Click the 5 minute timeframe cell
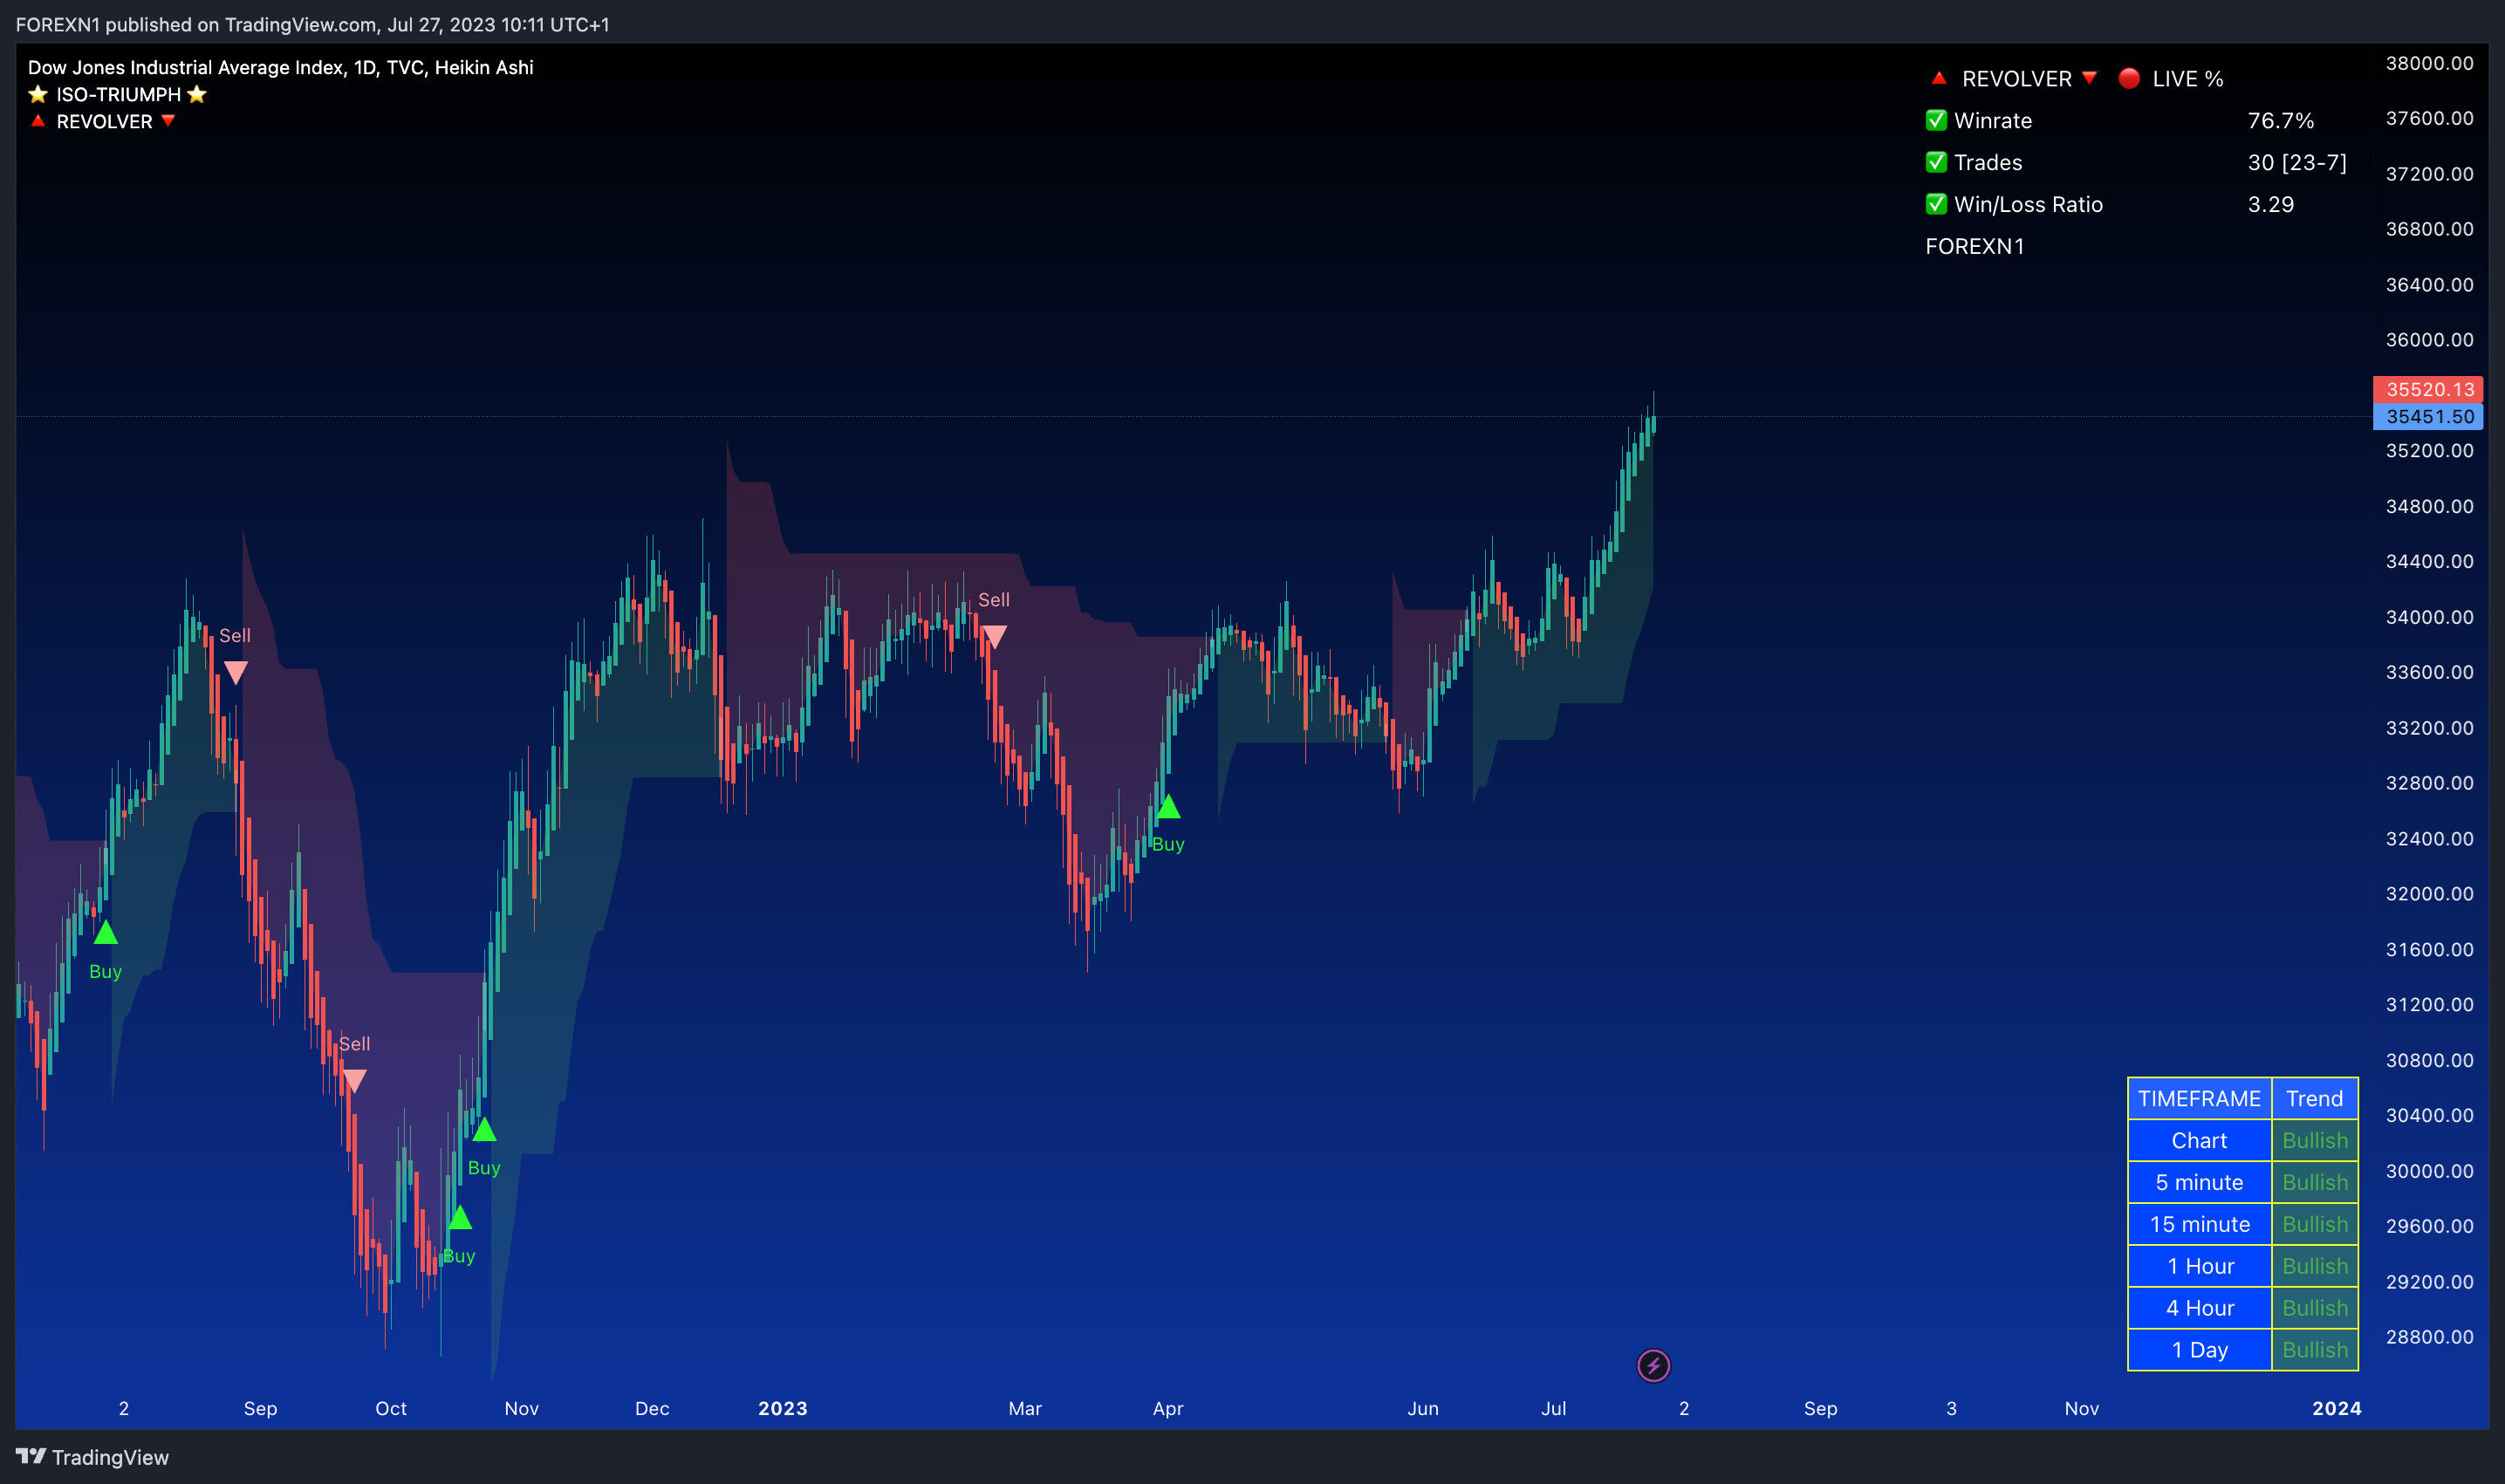2505x1484 pixels. click(2199, 1183)
